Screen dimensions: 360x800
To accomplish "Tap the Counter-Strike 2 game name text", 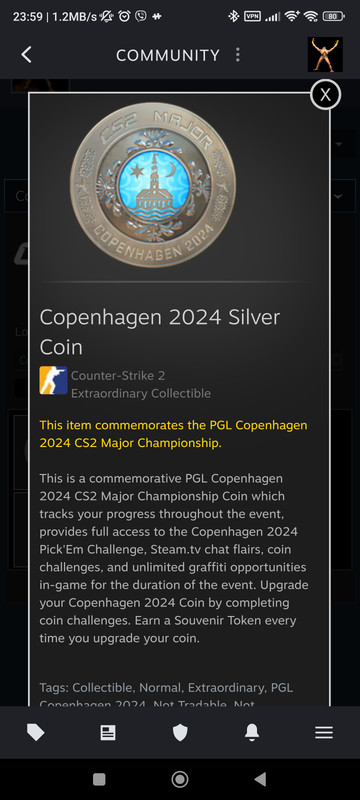I will point(118,376).
